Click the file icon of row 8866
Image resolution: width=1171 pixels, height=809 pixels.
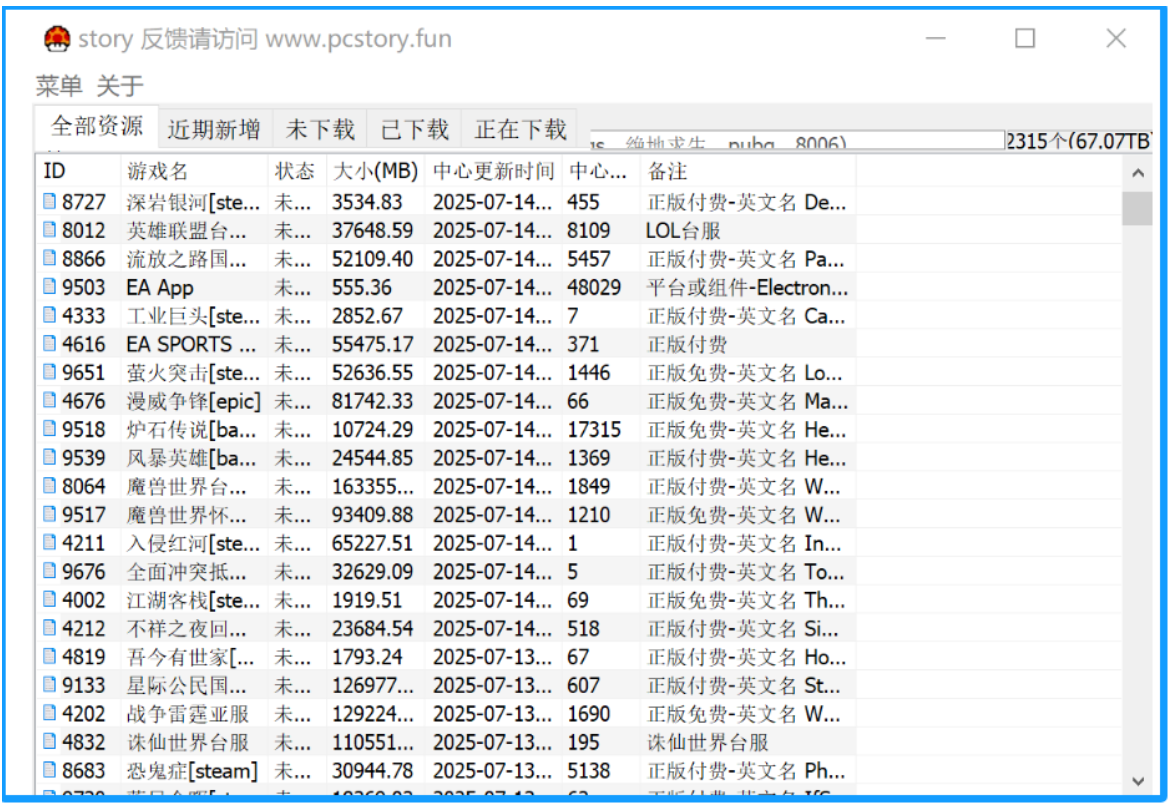tap(49, 258)
